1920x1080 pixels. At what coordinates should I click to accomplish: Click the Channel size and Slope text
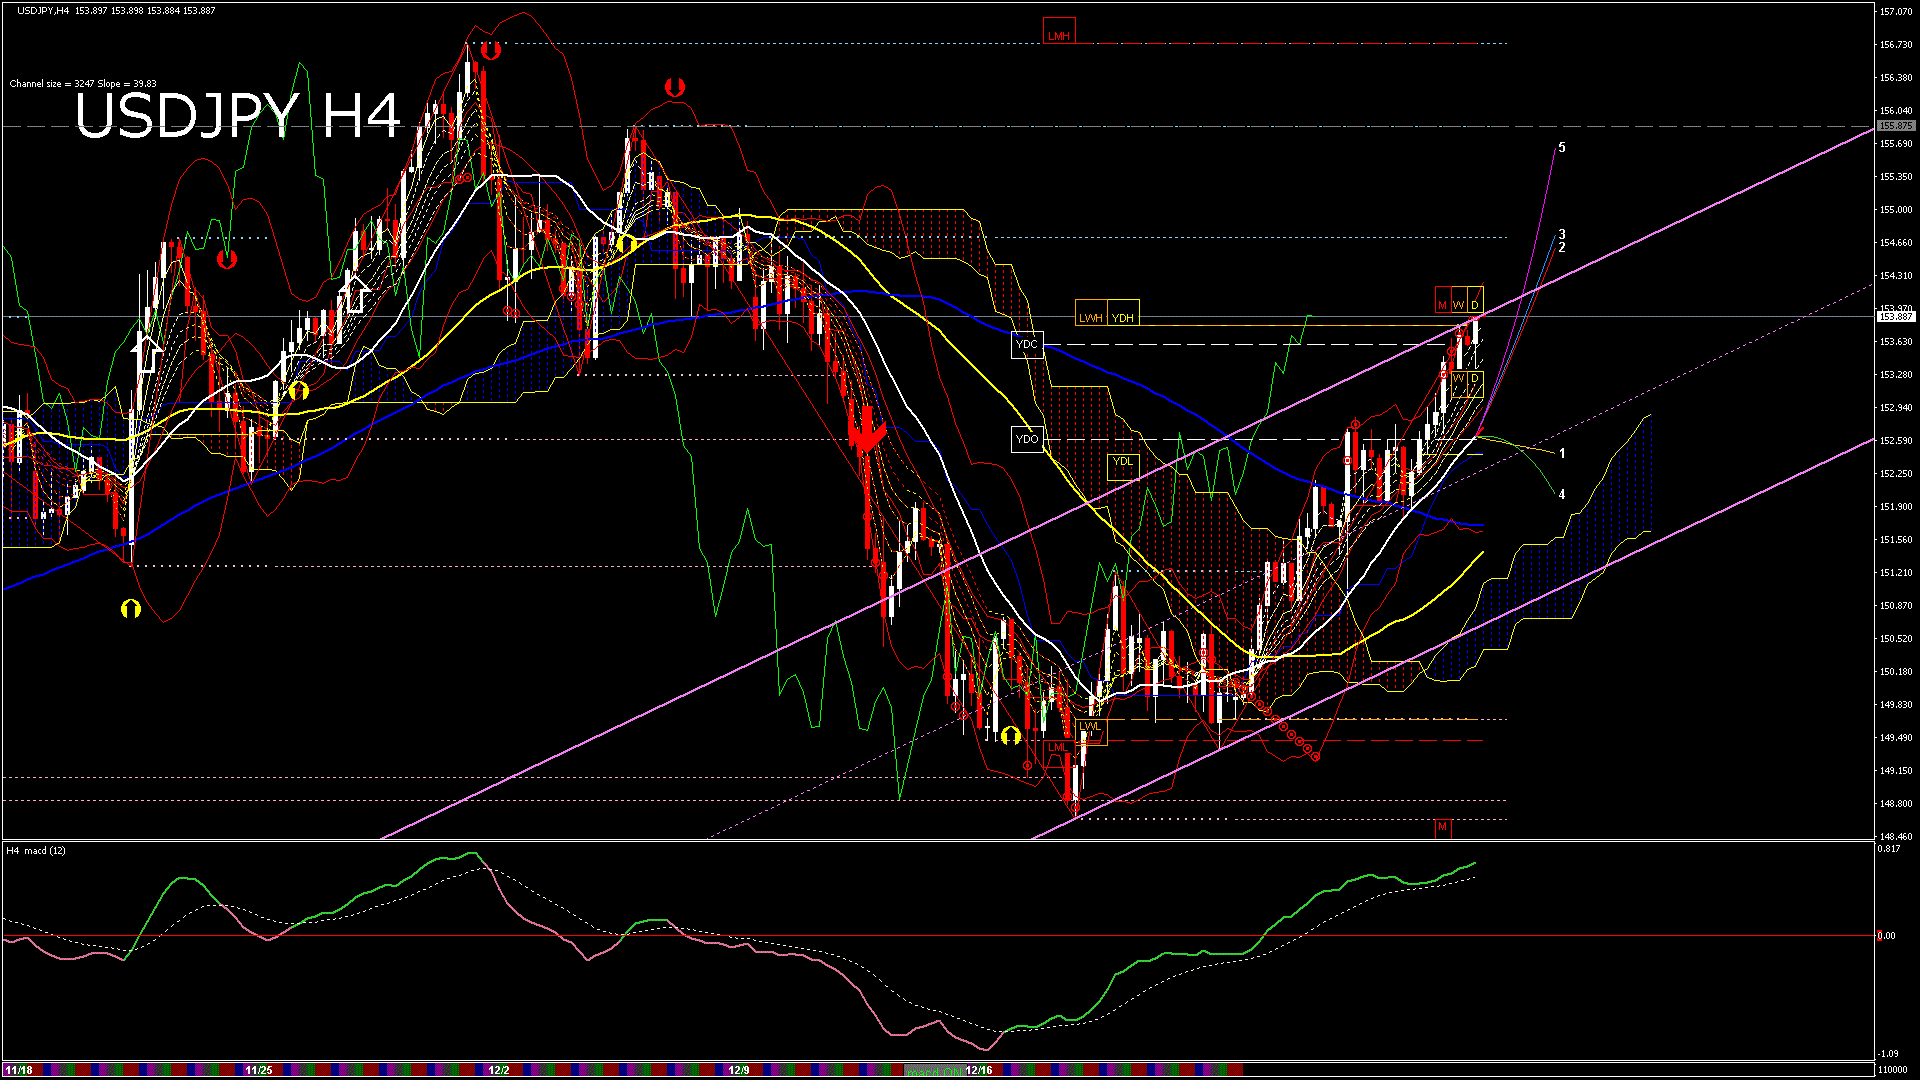(83, 84)
